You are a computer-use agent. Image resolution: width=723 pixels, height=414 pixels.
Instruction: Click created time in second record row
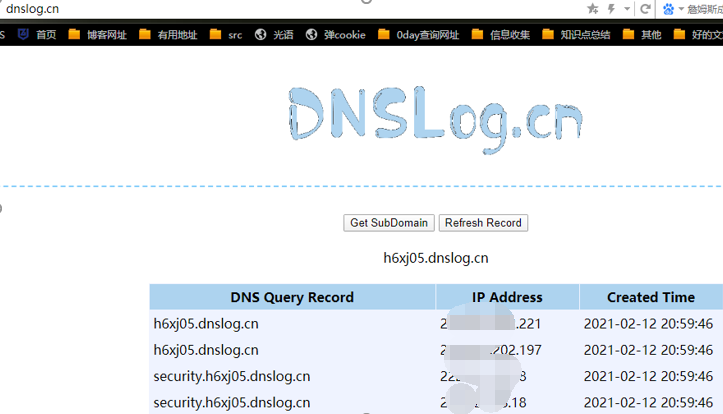(648, 350)
